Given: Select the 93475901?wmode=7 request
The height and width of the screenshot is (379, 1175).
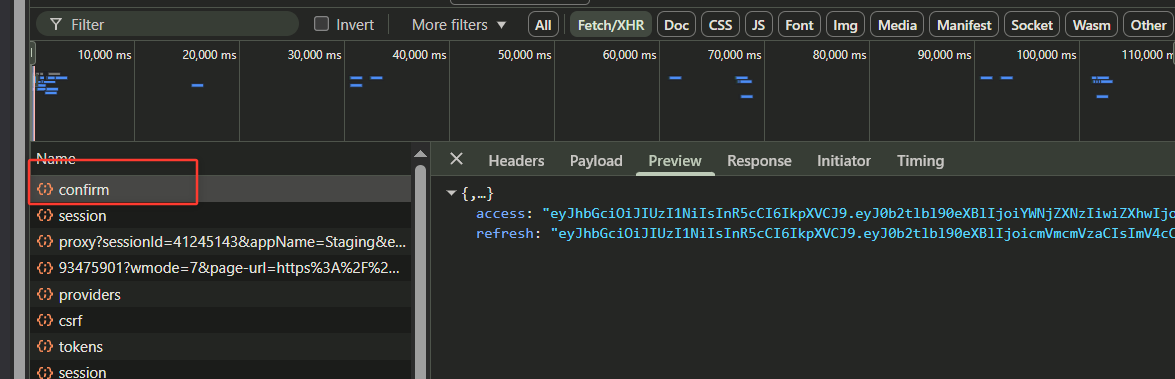Looking at the screenshot, I should tap(221, 268).
